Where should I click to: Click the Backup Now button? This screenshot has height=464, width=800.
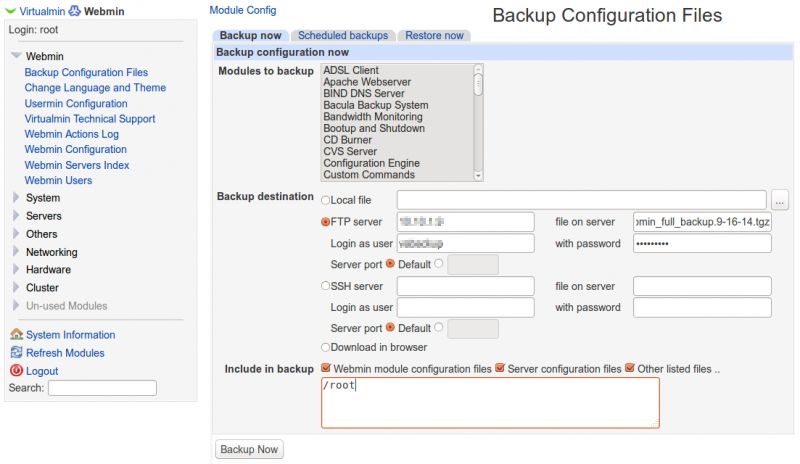(x=249, y=449)
